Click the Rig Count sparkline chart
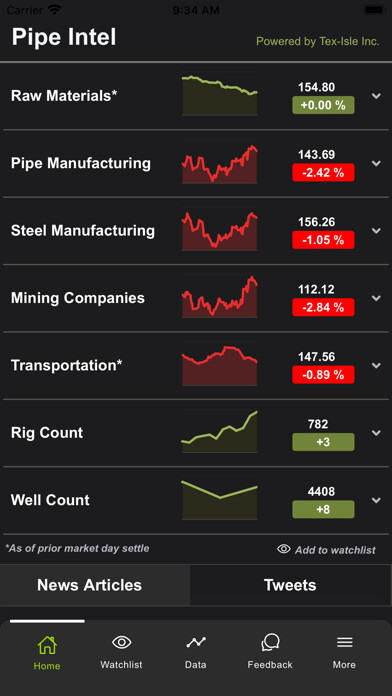Screen dimensions: 392x696 220,432
